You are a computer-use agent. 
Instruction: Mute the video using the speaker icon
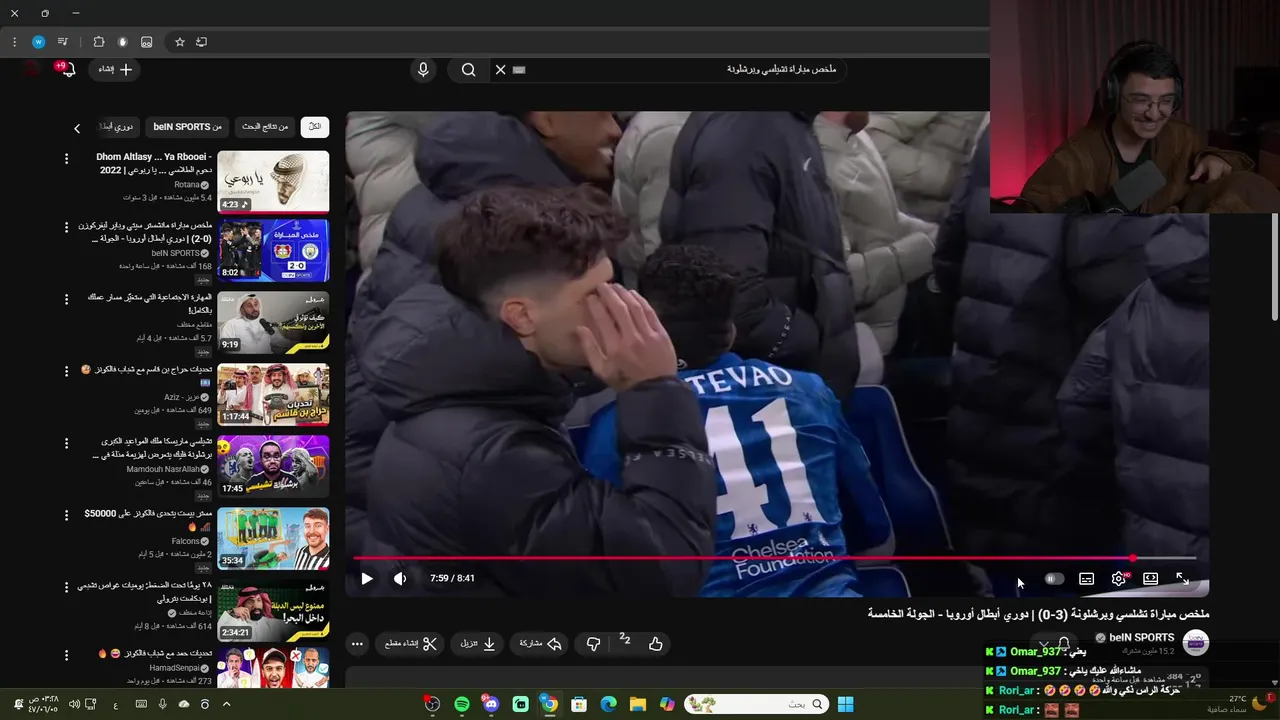tap(400, 578)
